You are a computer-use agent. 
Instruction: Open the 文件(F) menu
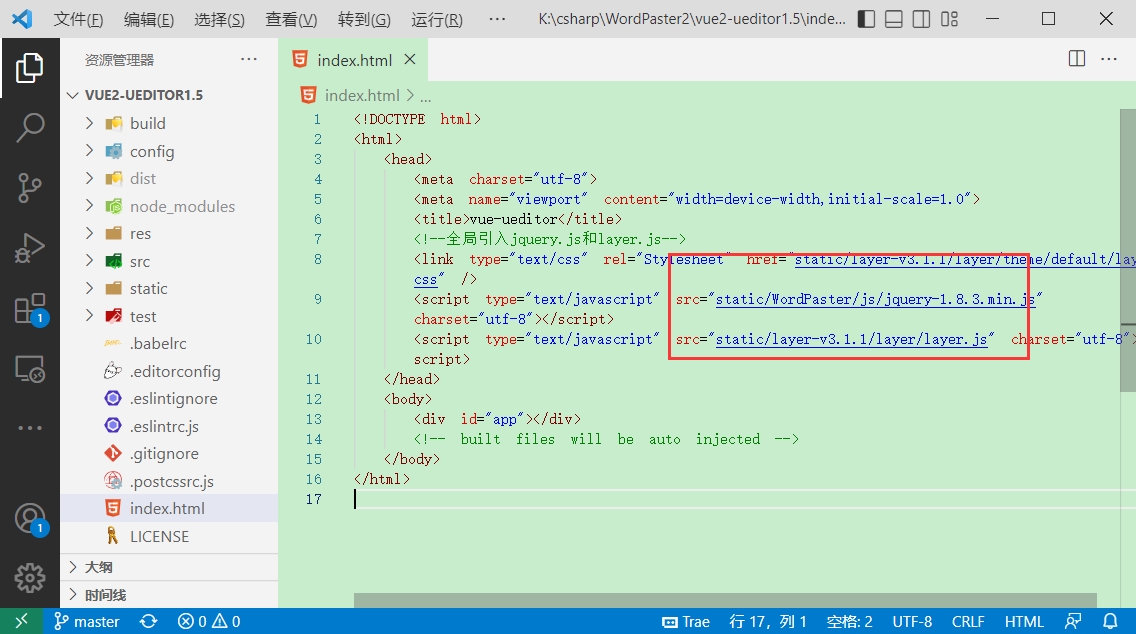(78, 20)
